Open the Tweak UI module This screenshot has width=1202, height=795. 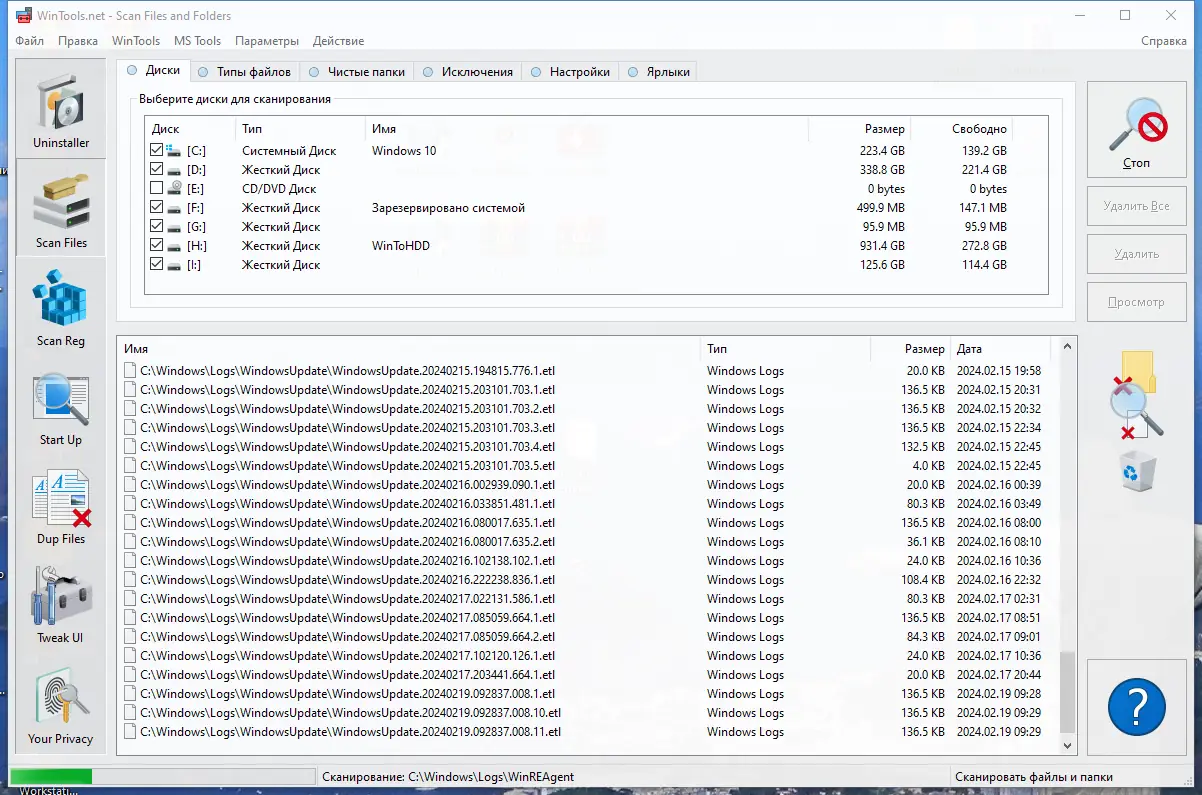[x=60, y=604]
